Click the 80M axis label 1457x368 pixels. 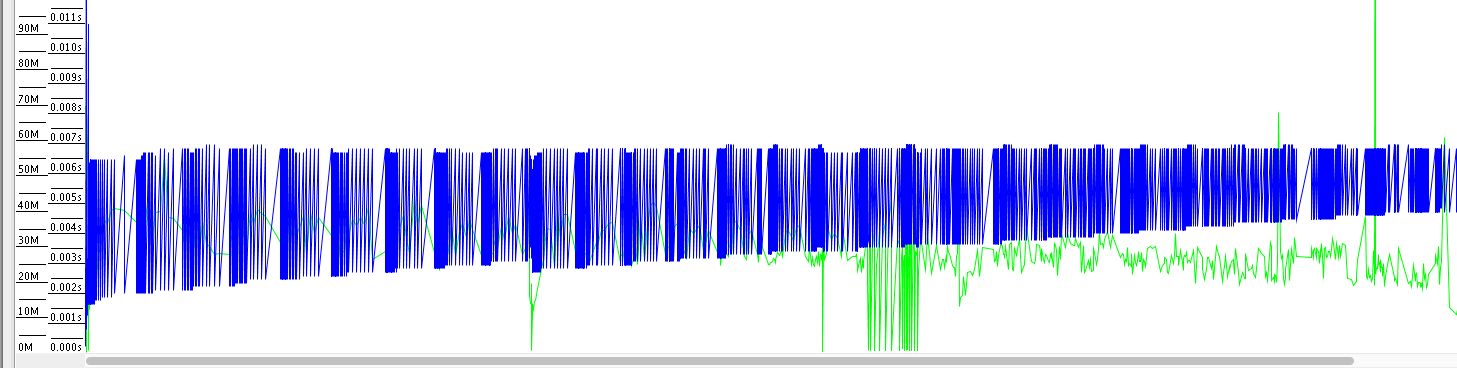[x=28, y=64]
